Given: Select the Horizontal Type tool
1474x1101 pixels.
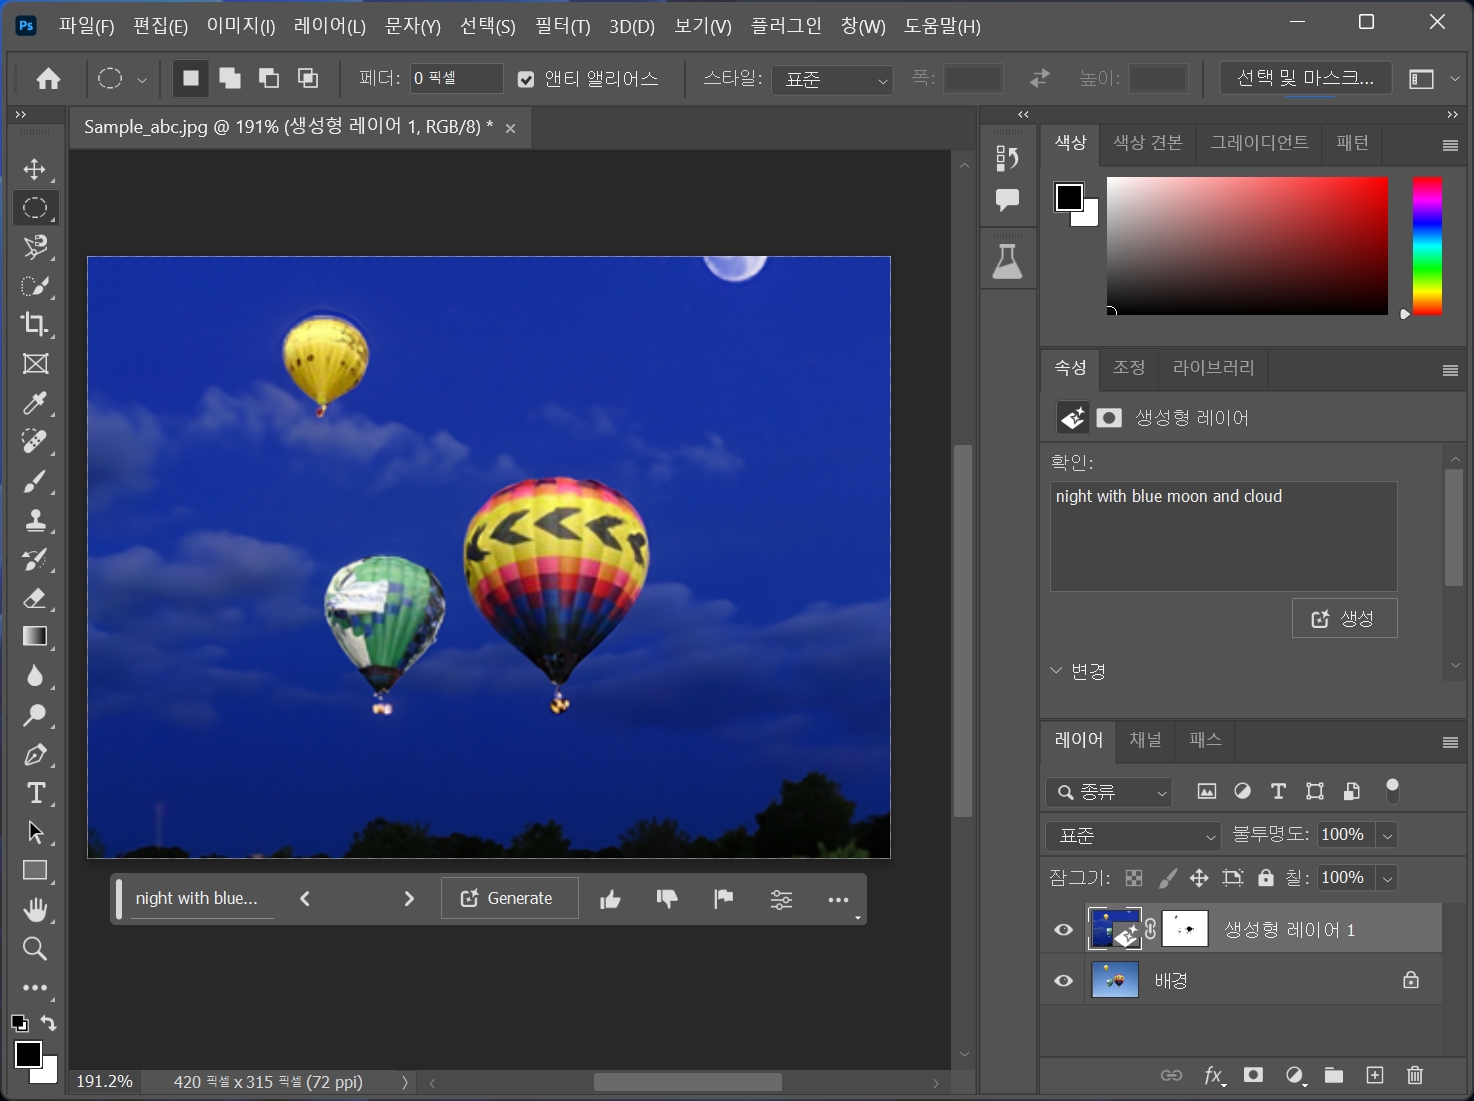Looking at the screenshot, I should tap(35, 793).
